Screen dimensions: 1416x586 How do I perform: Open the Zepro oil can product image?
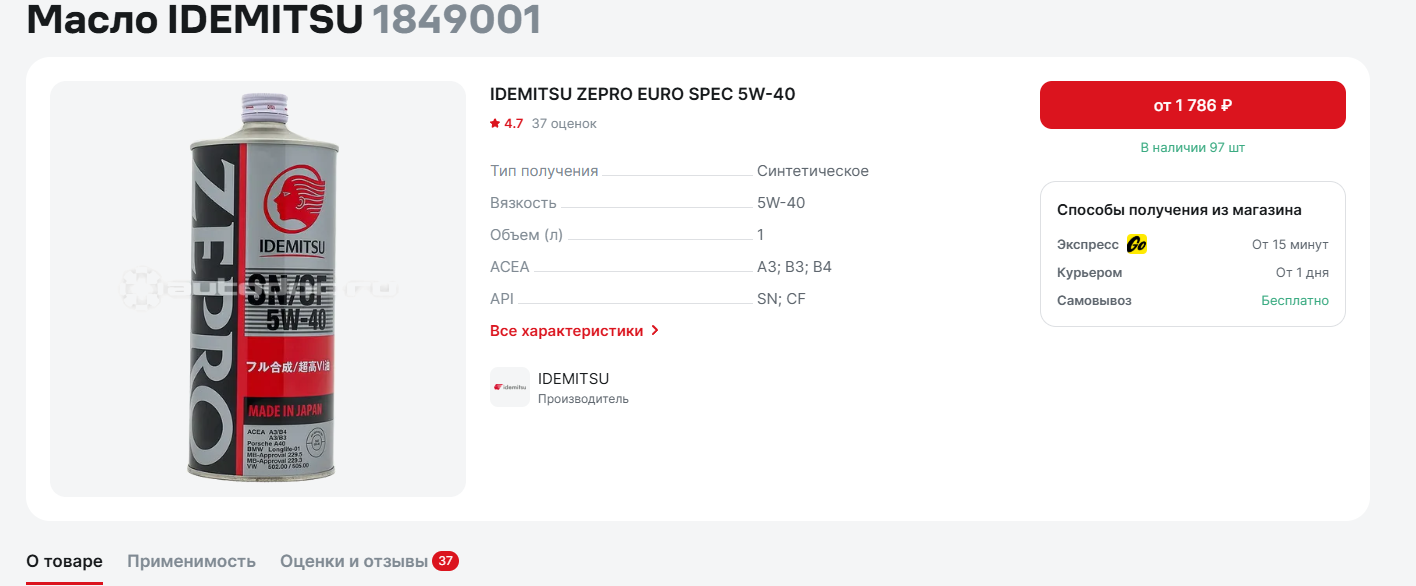pos(258,289)
